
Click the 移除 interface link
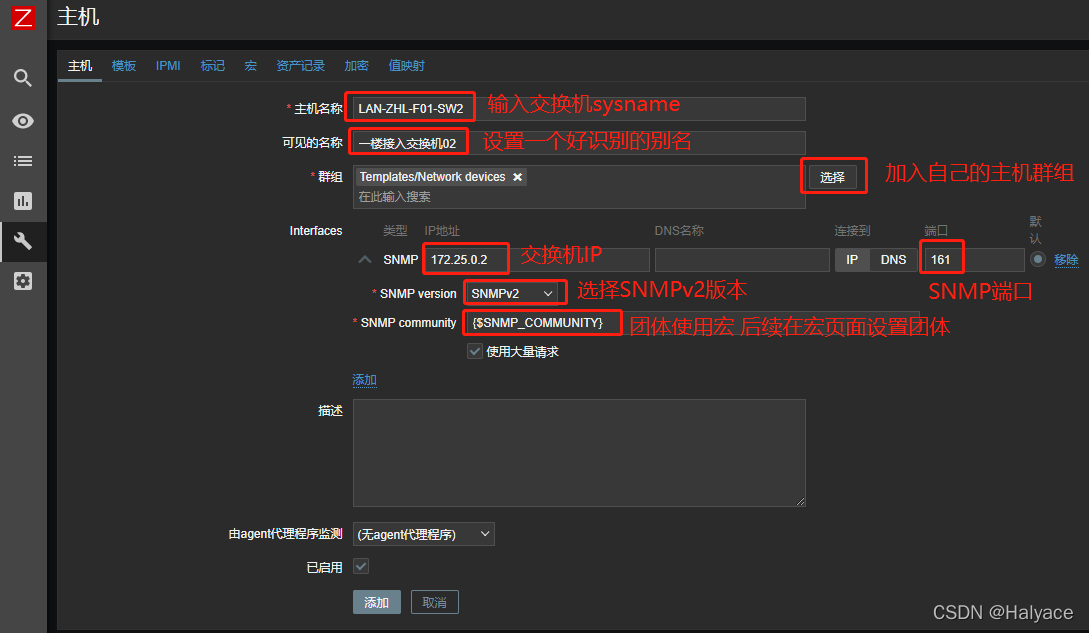pyautogui.click(x=1066, y=259)
